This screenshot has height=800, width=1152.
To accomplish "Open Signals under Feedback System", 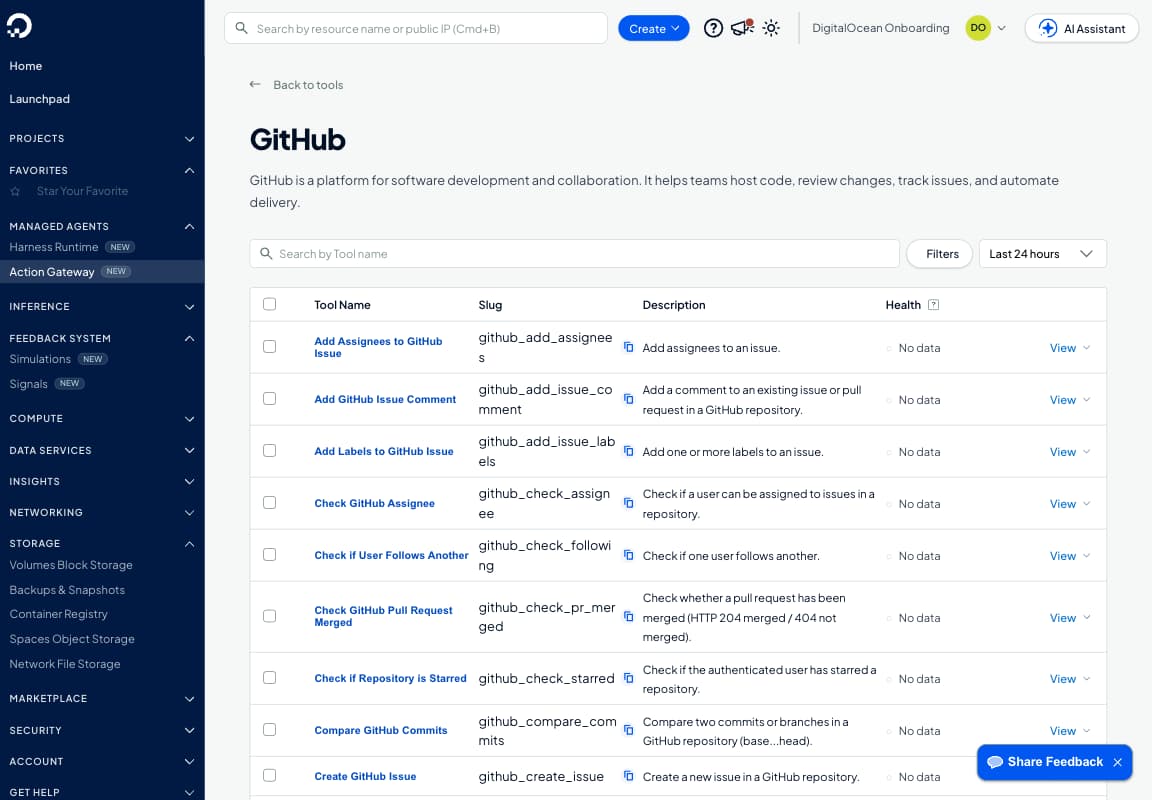I will click(x=29, y=384).
